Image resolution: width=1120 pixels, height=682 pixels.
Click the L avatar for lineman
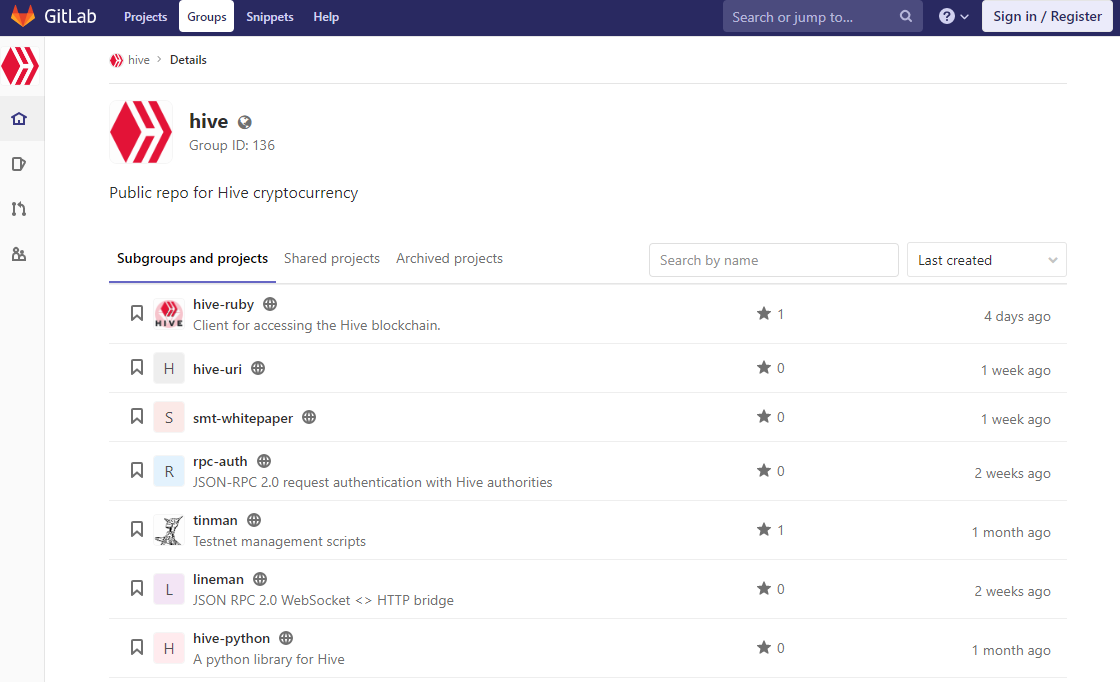click(169, 589)
